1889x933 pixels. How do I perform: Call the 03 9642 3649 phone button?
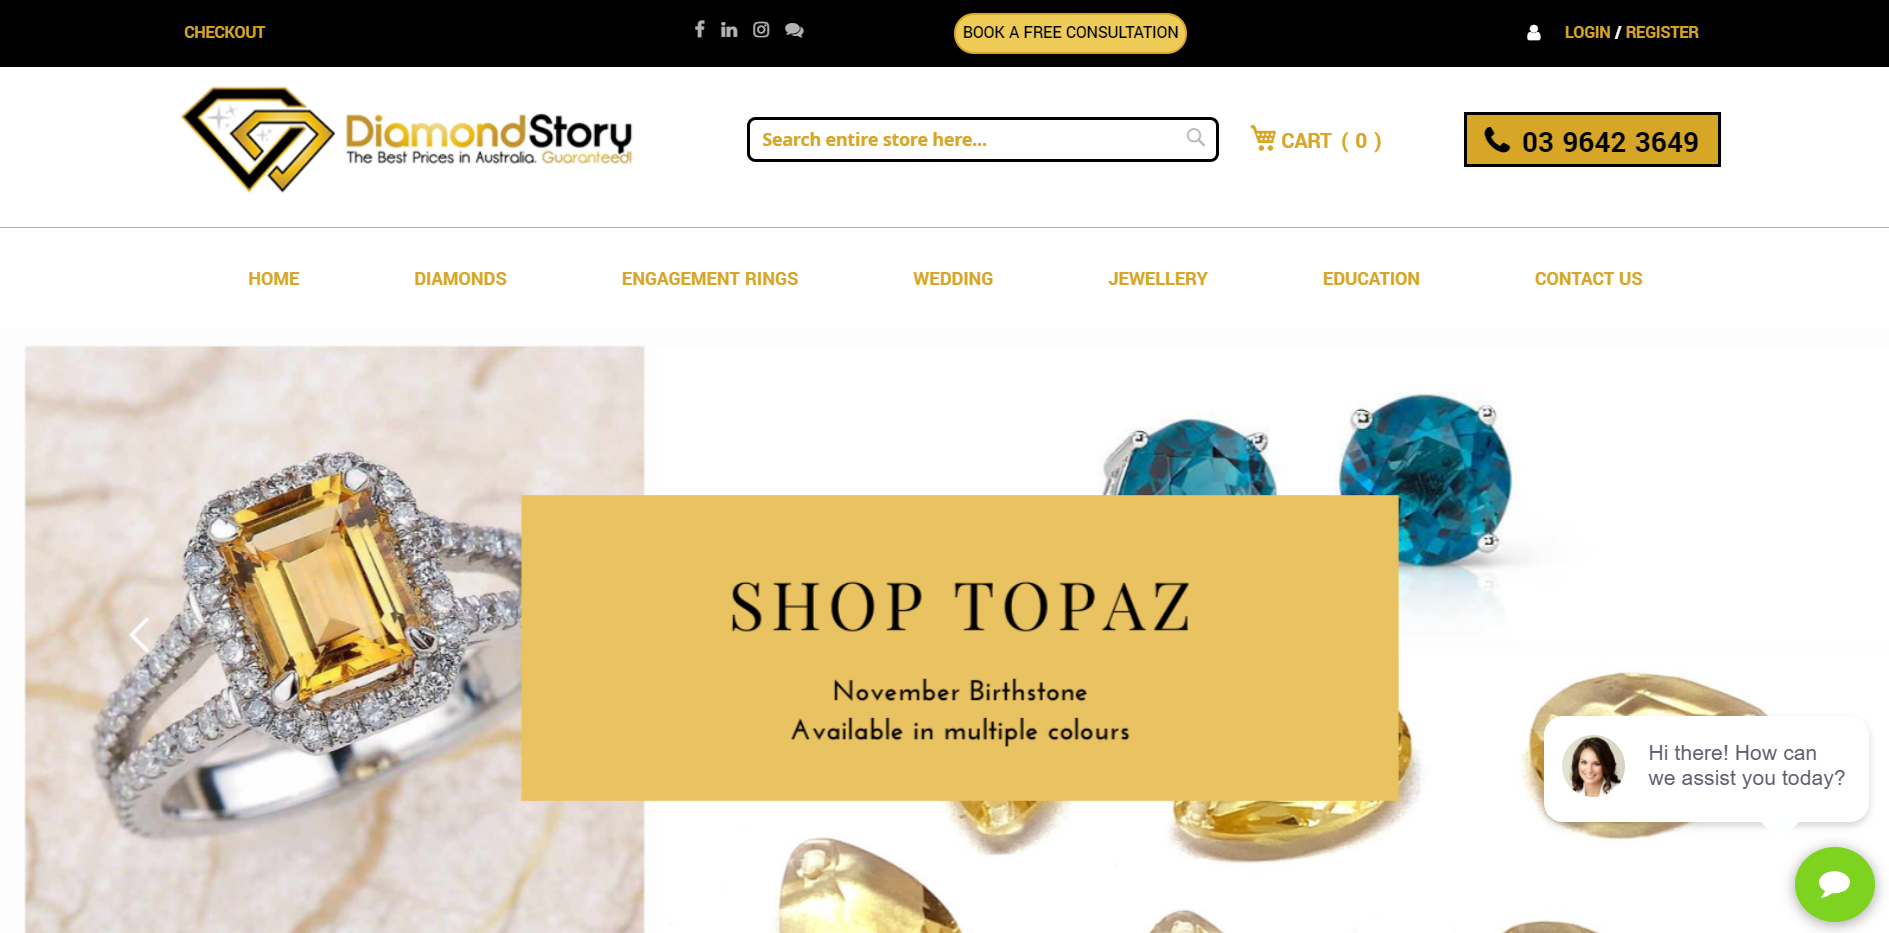click(x=1592, y=140)
